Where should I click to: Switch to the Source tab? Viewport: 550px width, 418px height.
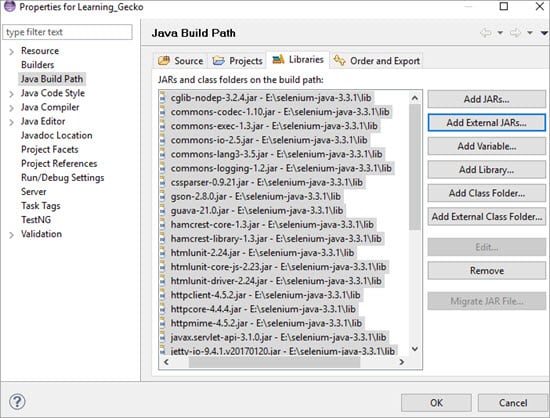[x=181, y=61]
